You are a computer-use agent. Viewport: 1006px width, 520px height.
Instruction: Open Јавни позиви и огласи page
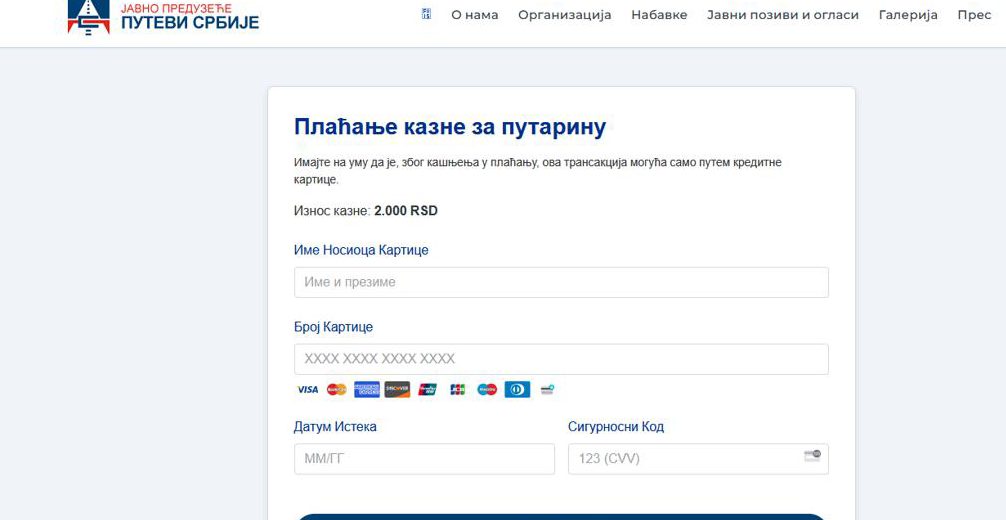tap(782, 15)
